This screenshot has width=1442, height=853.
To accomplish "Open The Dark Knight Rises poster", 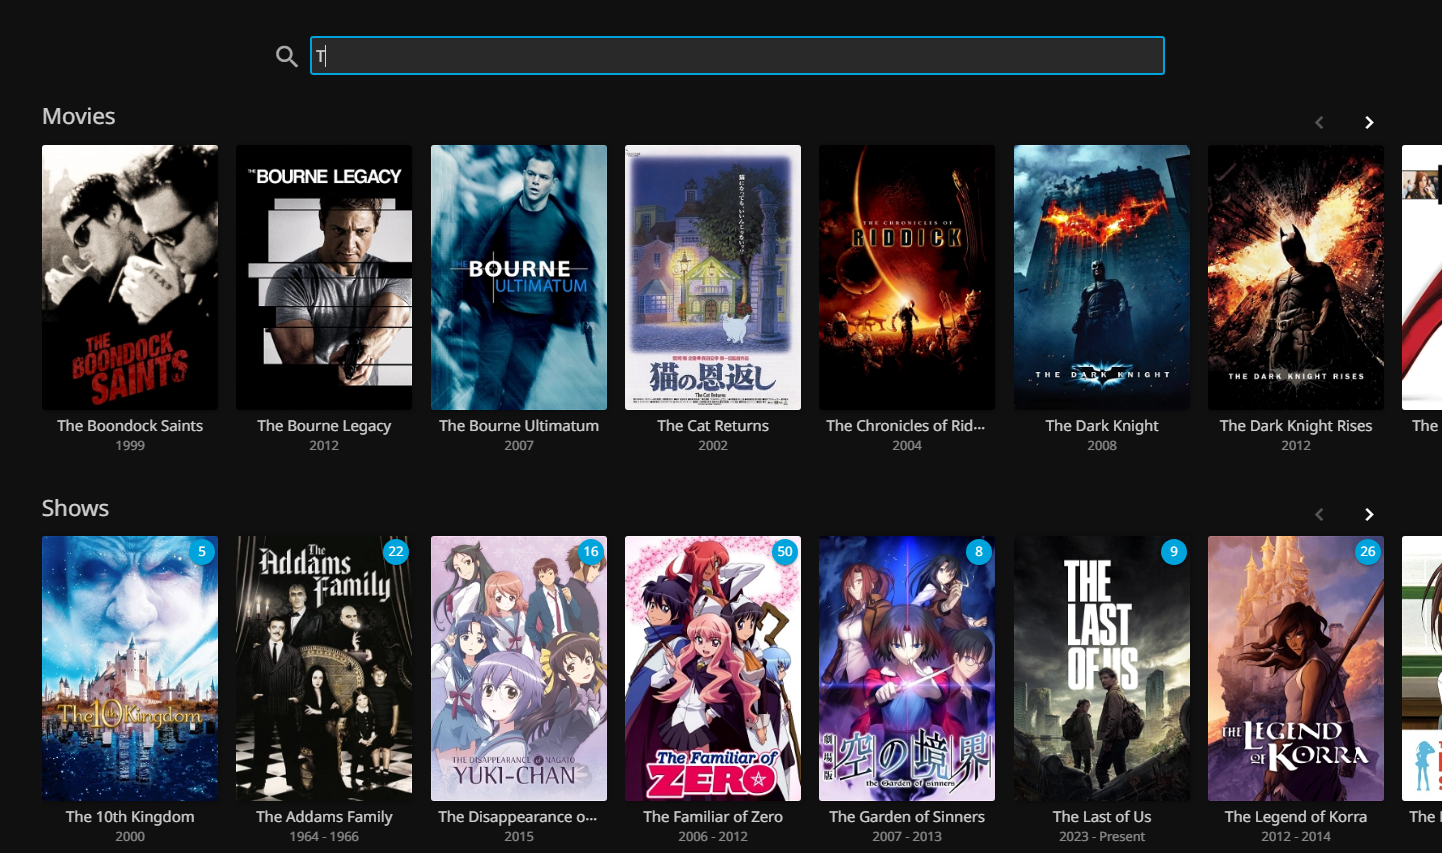I will click(1296, 277).
